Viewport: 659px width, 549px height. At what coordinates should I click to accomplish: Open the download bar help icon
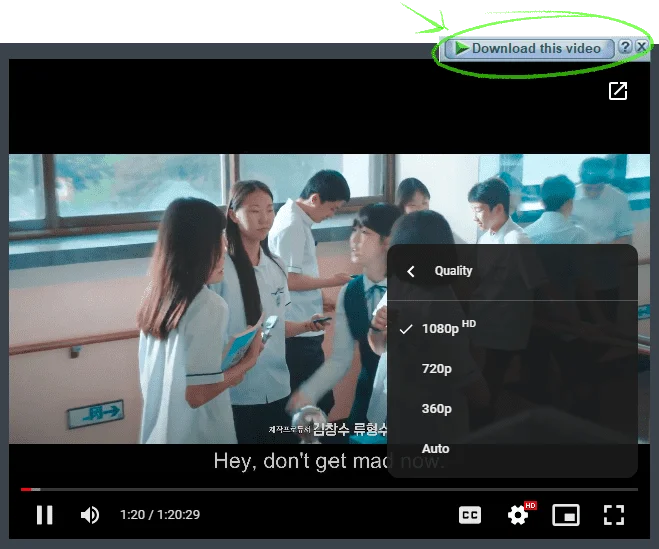pos(625,46)
